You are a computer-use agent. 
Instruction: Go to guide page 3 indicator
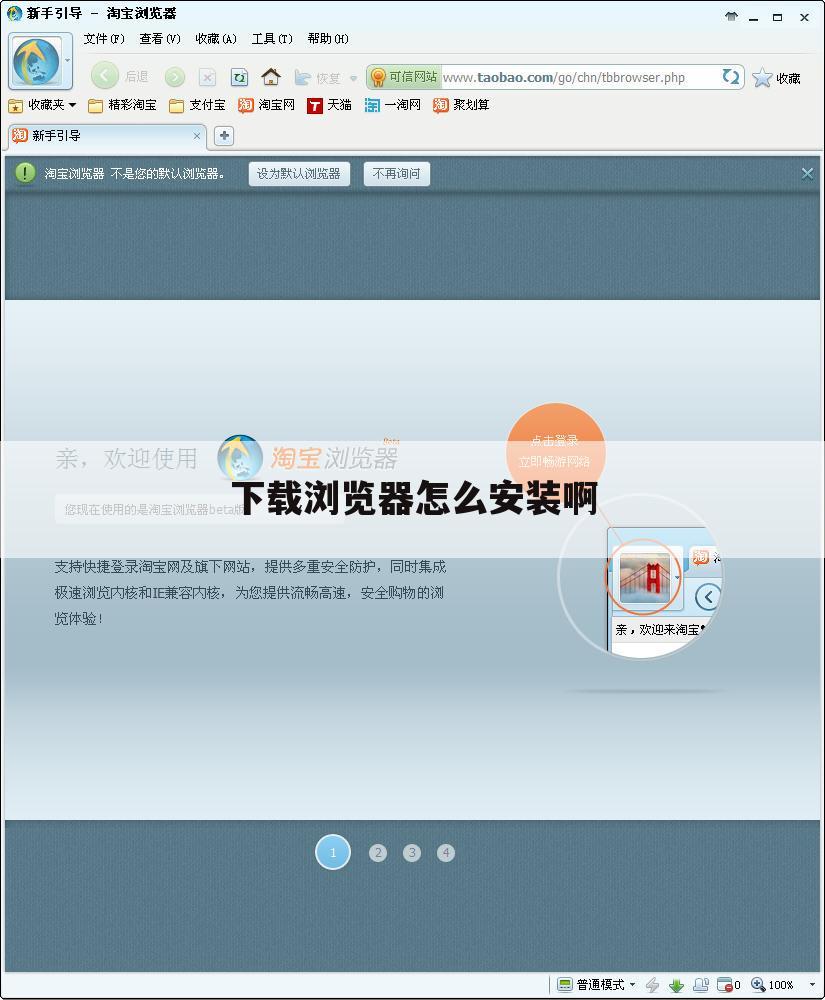(412, 853)
